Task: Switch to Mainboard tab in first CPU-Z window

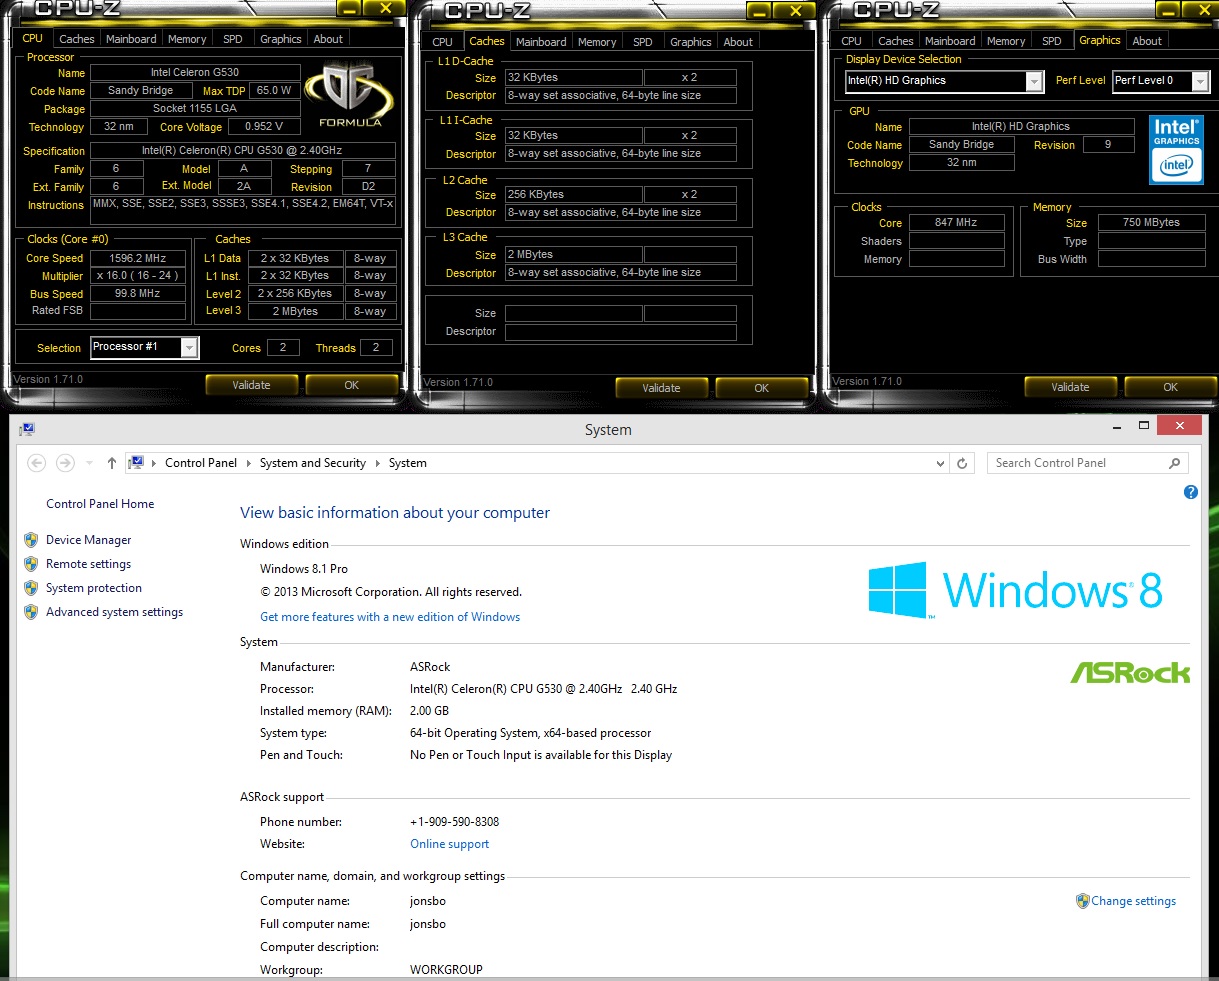Action: tap(132, 39)
